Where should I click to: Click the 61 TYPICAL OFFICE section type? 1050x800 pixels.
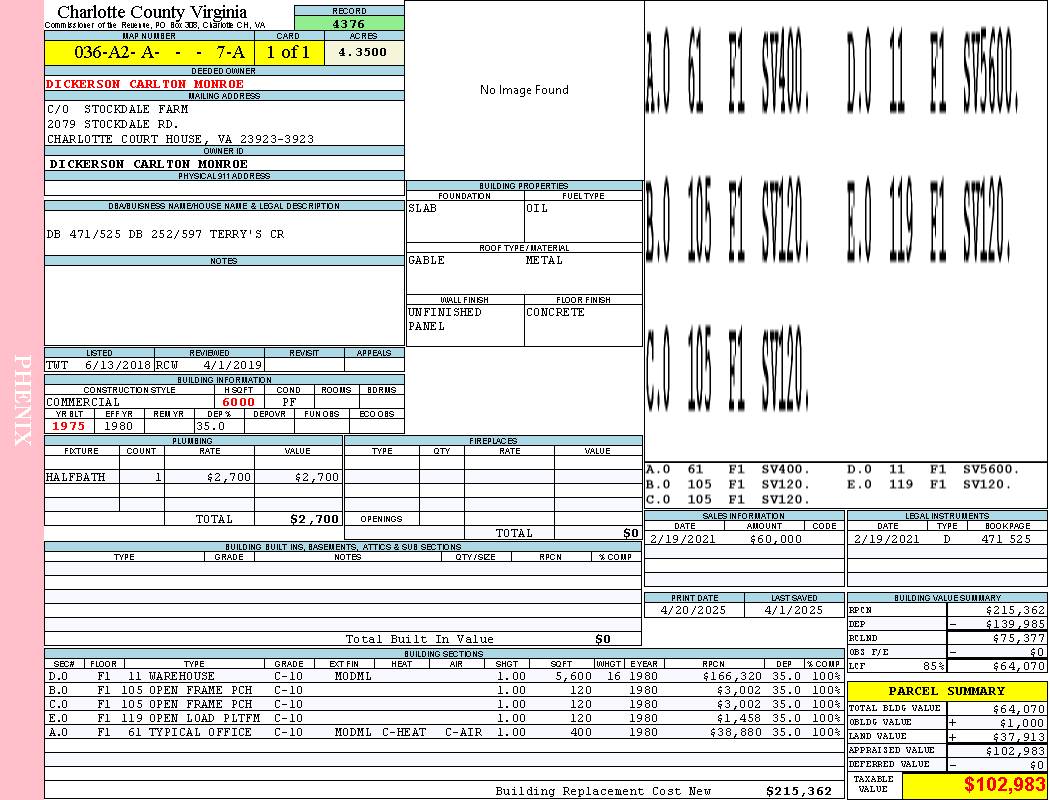coord(190,732)
